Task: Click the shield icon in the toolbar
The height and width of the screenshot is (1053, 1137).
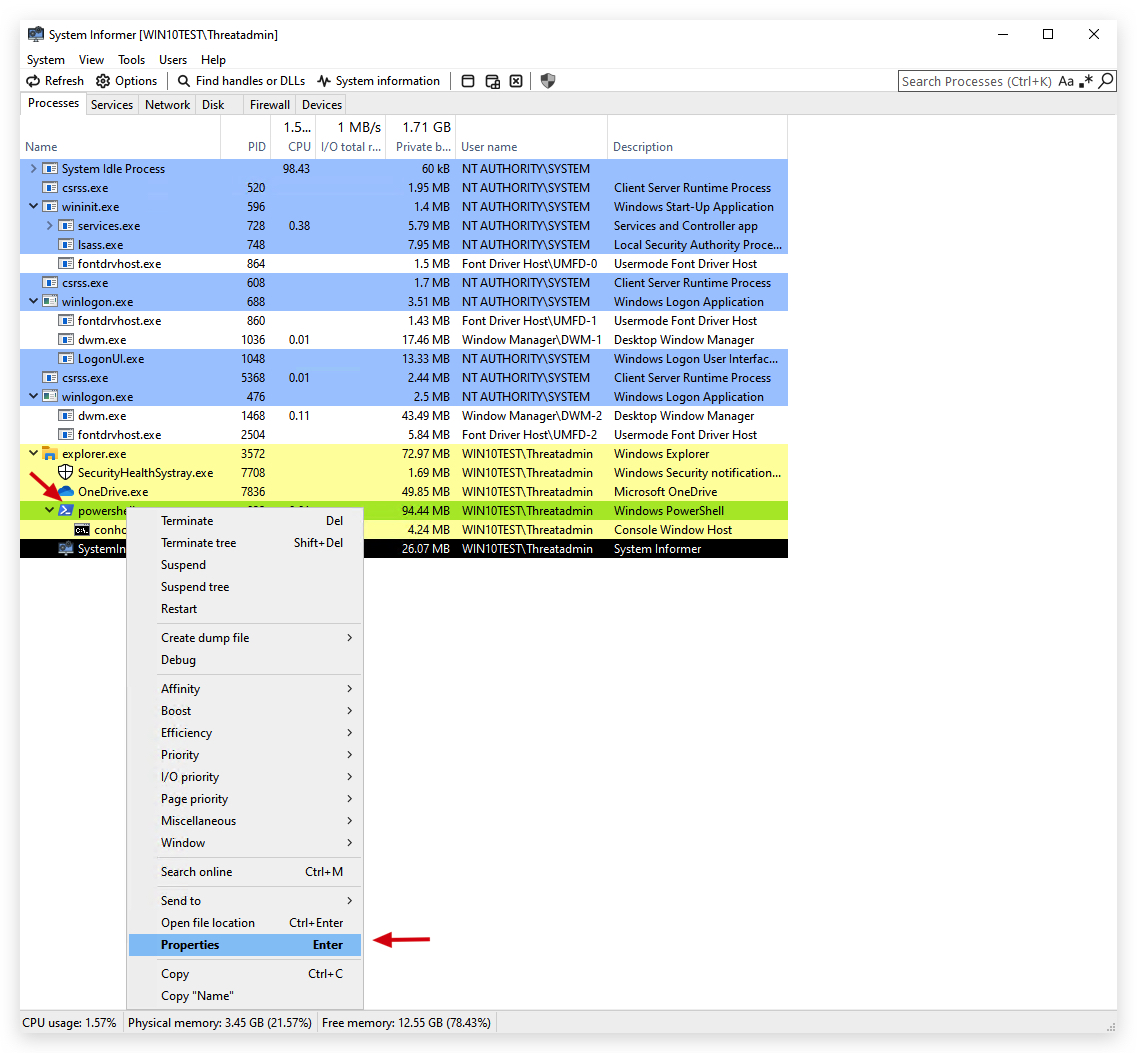Action: [548, 81]
